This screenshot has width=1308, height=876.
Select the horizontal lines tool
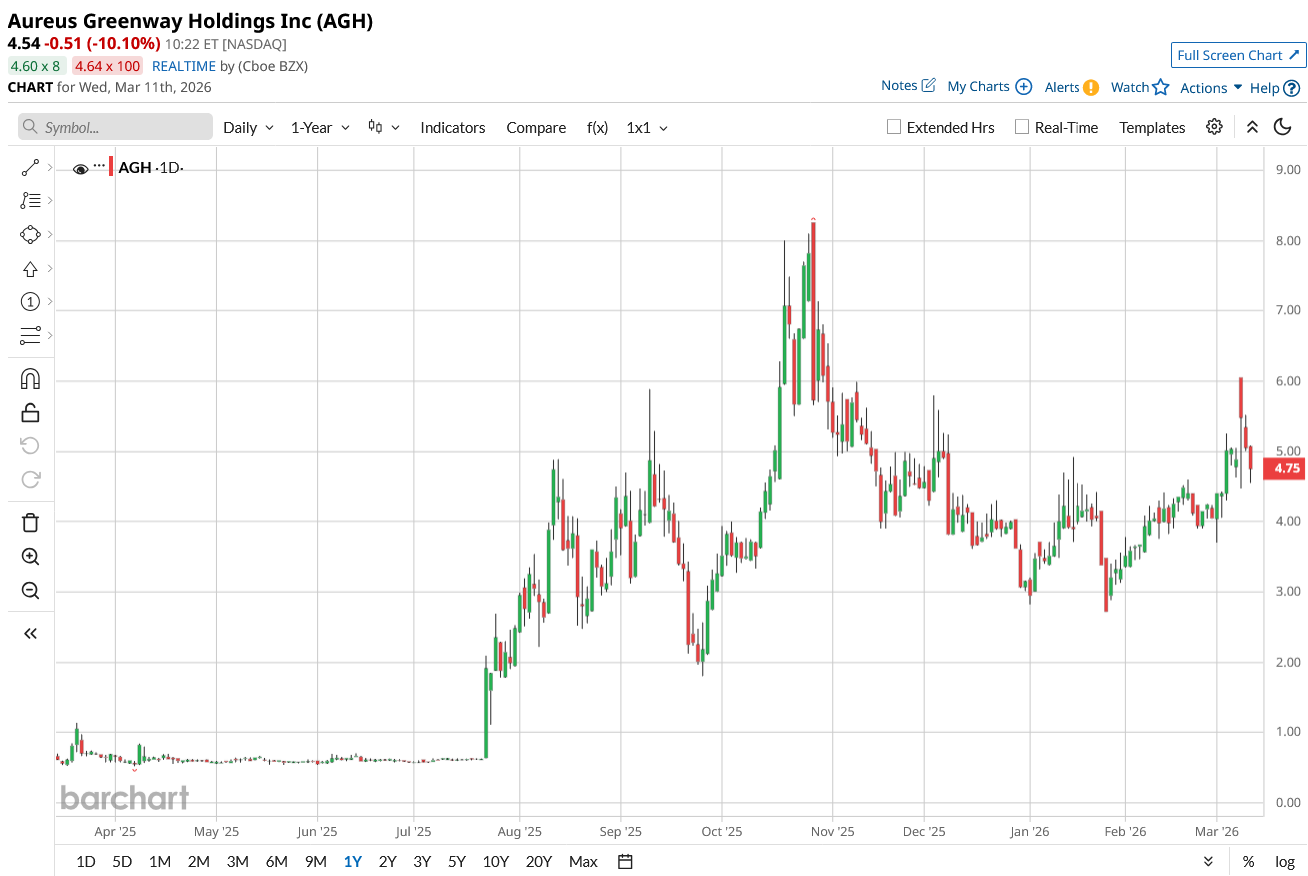click(30, 335)
